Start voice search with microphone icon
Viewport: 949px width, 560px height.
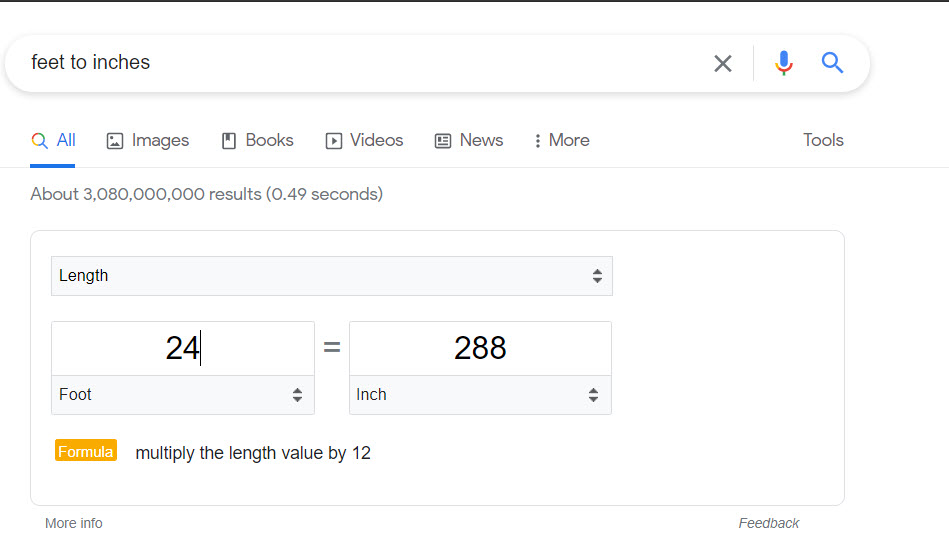784,62
